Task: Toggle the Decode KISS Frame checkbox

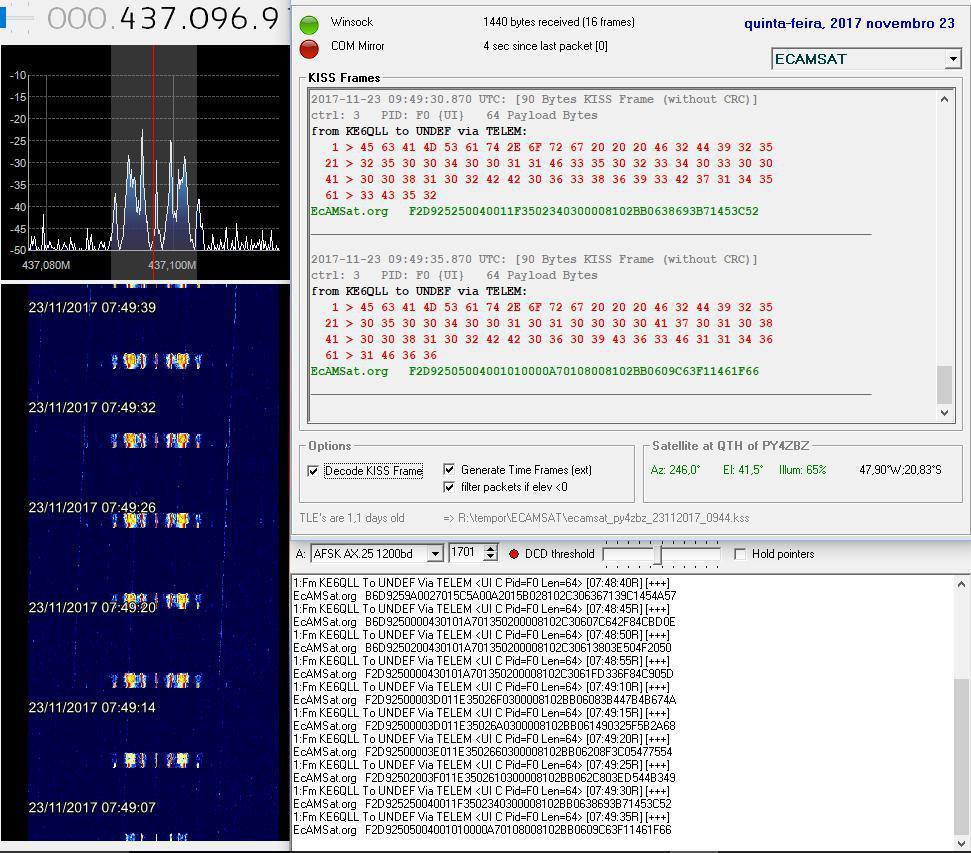Action: point(314,471)
